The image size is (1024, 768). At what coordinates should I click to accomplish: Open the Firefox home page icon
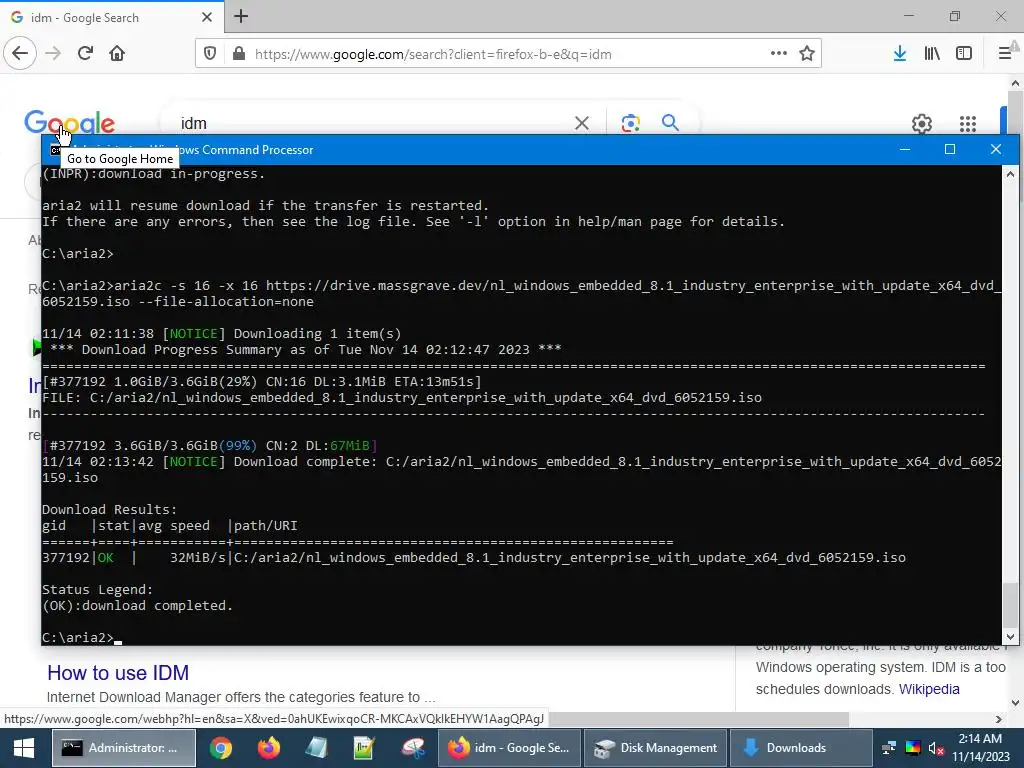tap(117, 53)
